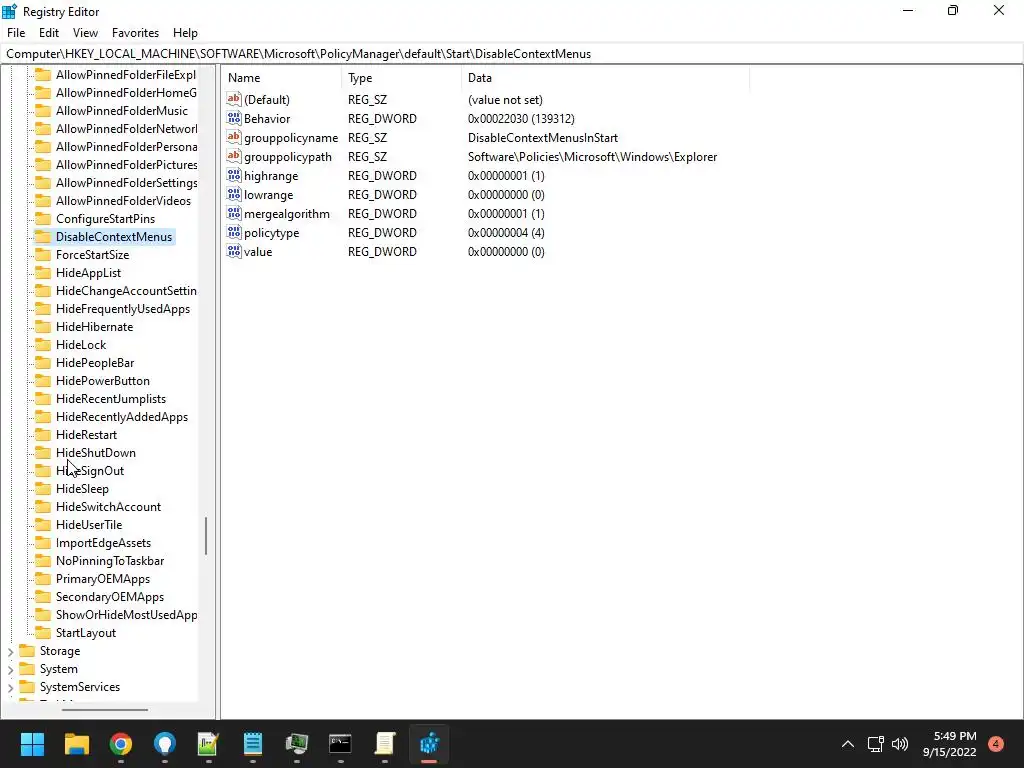The height and width of the screenshot is (768, 1024).
Task: Click the HideAppList folder icon
Action: (x=42, y=272)
